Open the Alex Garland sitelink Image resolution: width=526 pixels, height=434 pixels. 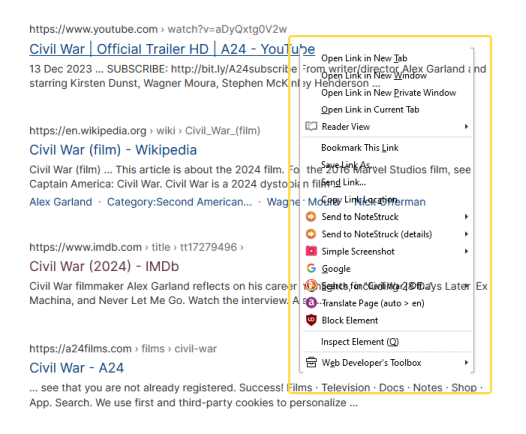tap(61, 202)
